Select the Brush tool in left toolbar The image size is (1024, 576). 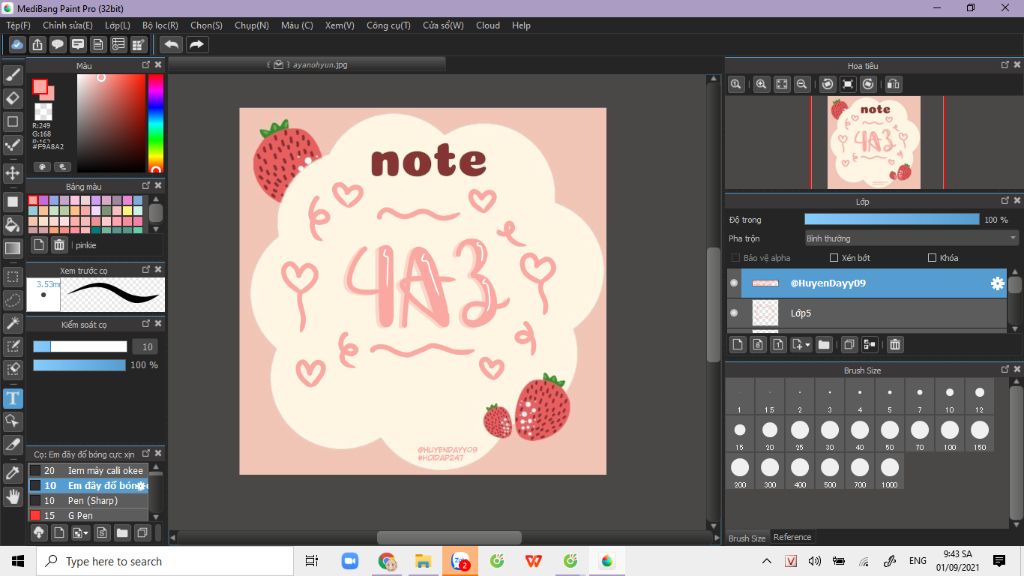tap(12, 75)
